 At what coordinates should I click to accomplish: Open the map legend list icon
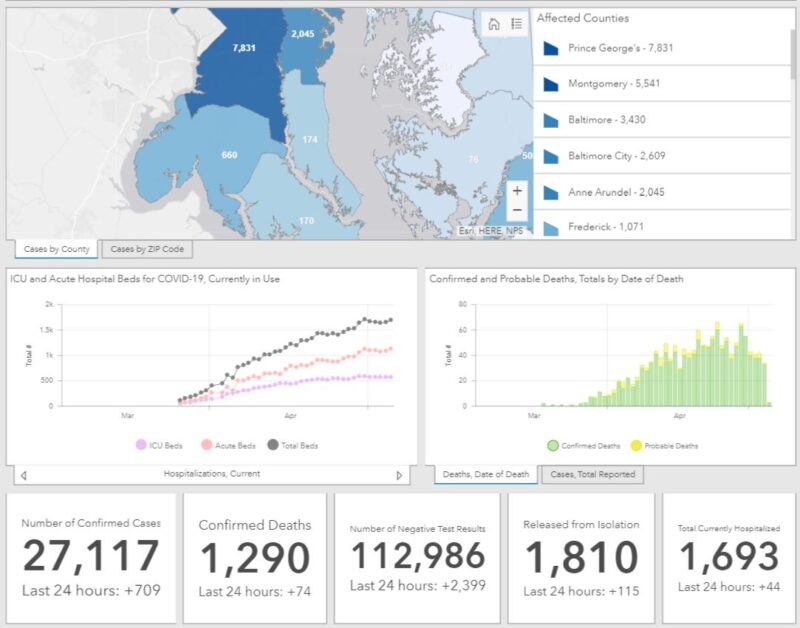[x=516, y=24]
